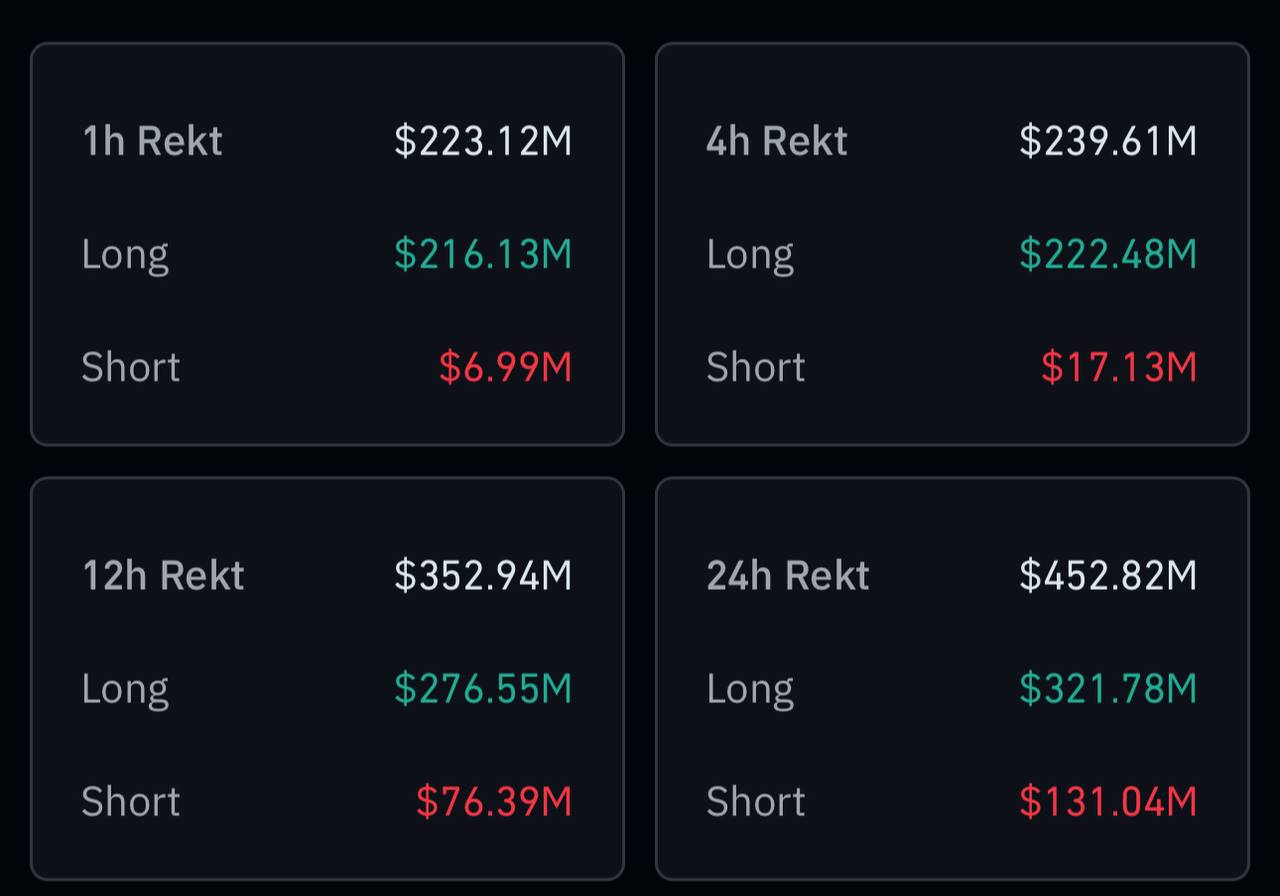Open the 24h Rekt card title
Viewport: 1280px width, 896px height.
tap(788, 575)
